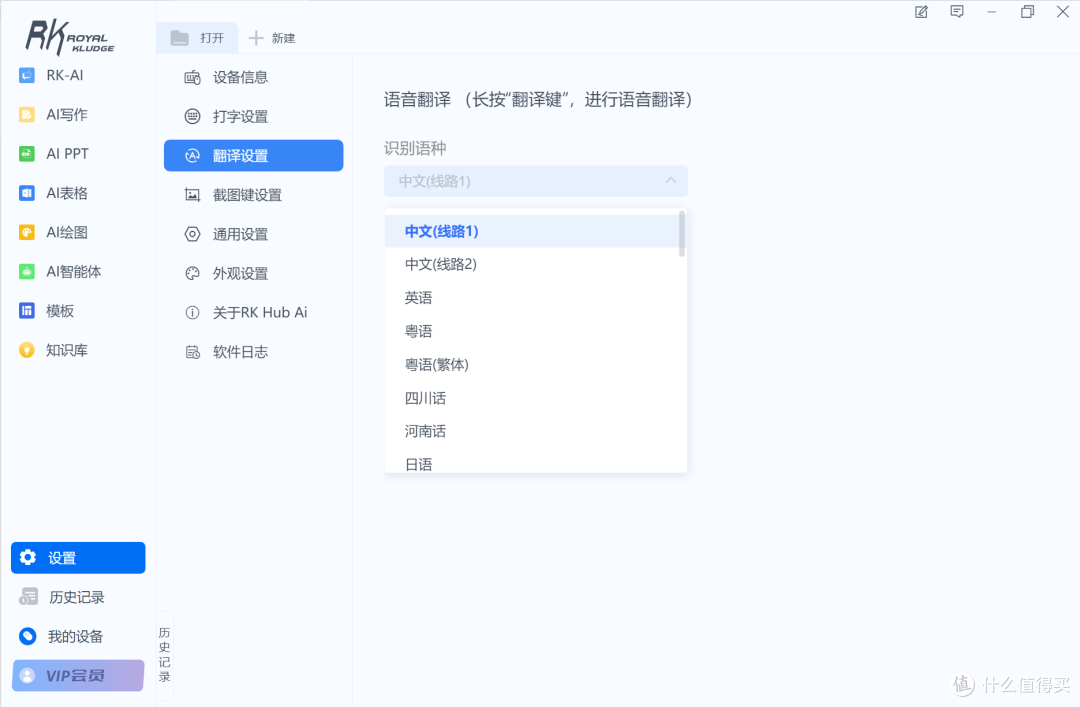The image size is (1080, 707).
Task: Click the VIP会员 avatar icon
Action: [x=28, y=675]
